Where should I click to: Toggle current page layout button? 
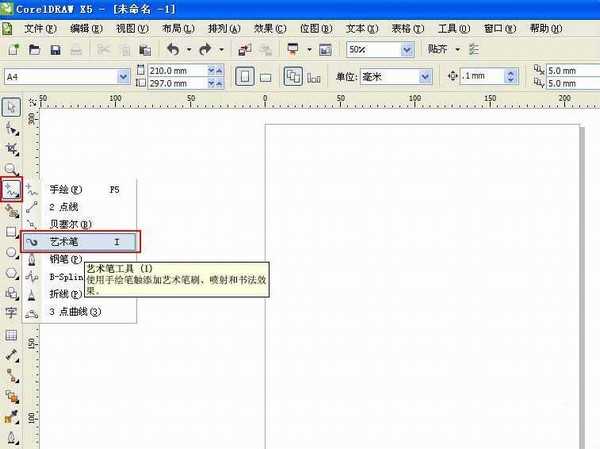(x=314, y=78)
